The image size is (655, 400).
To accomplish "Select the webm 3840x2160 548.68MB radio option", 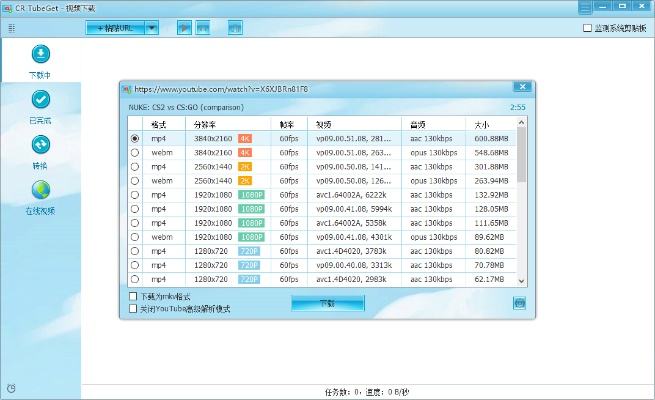I will point(135,153).
